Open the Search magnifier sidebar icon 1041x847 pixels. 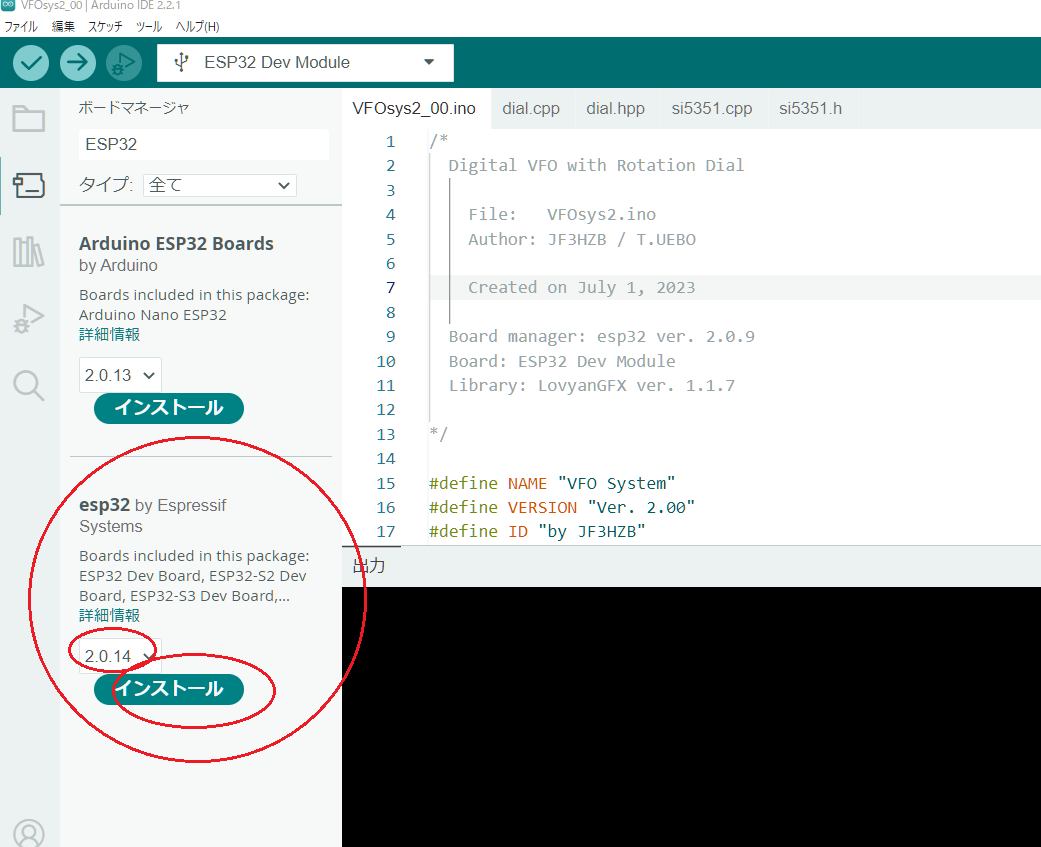point(29,386)
